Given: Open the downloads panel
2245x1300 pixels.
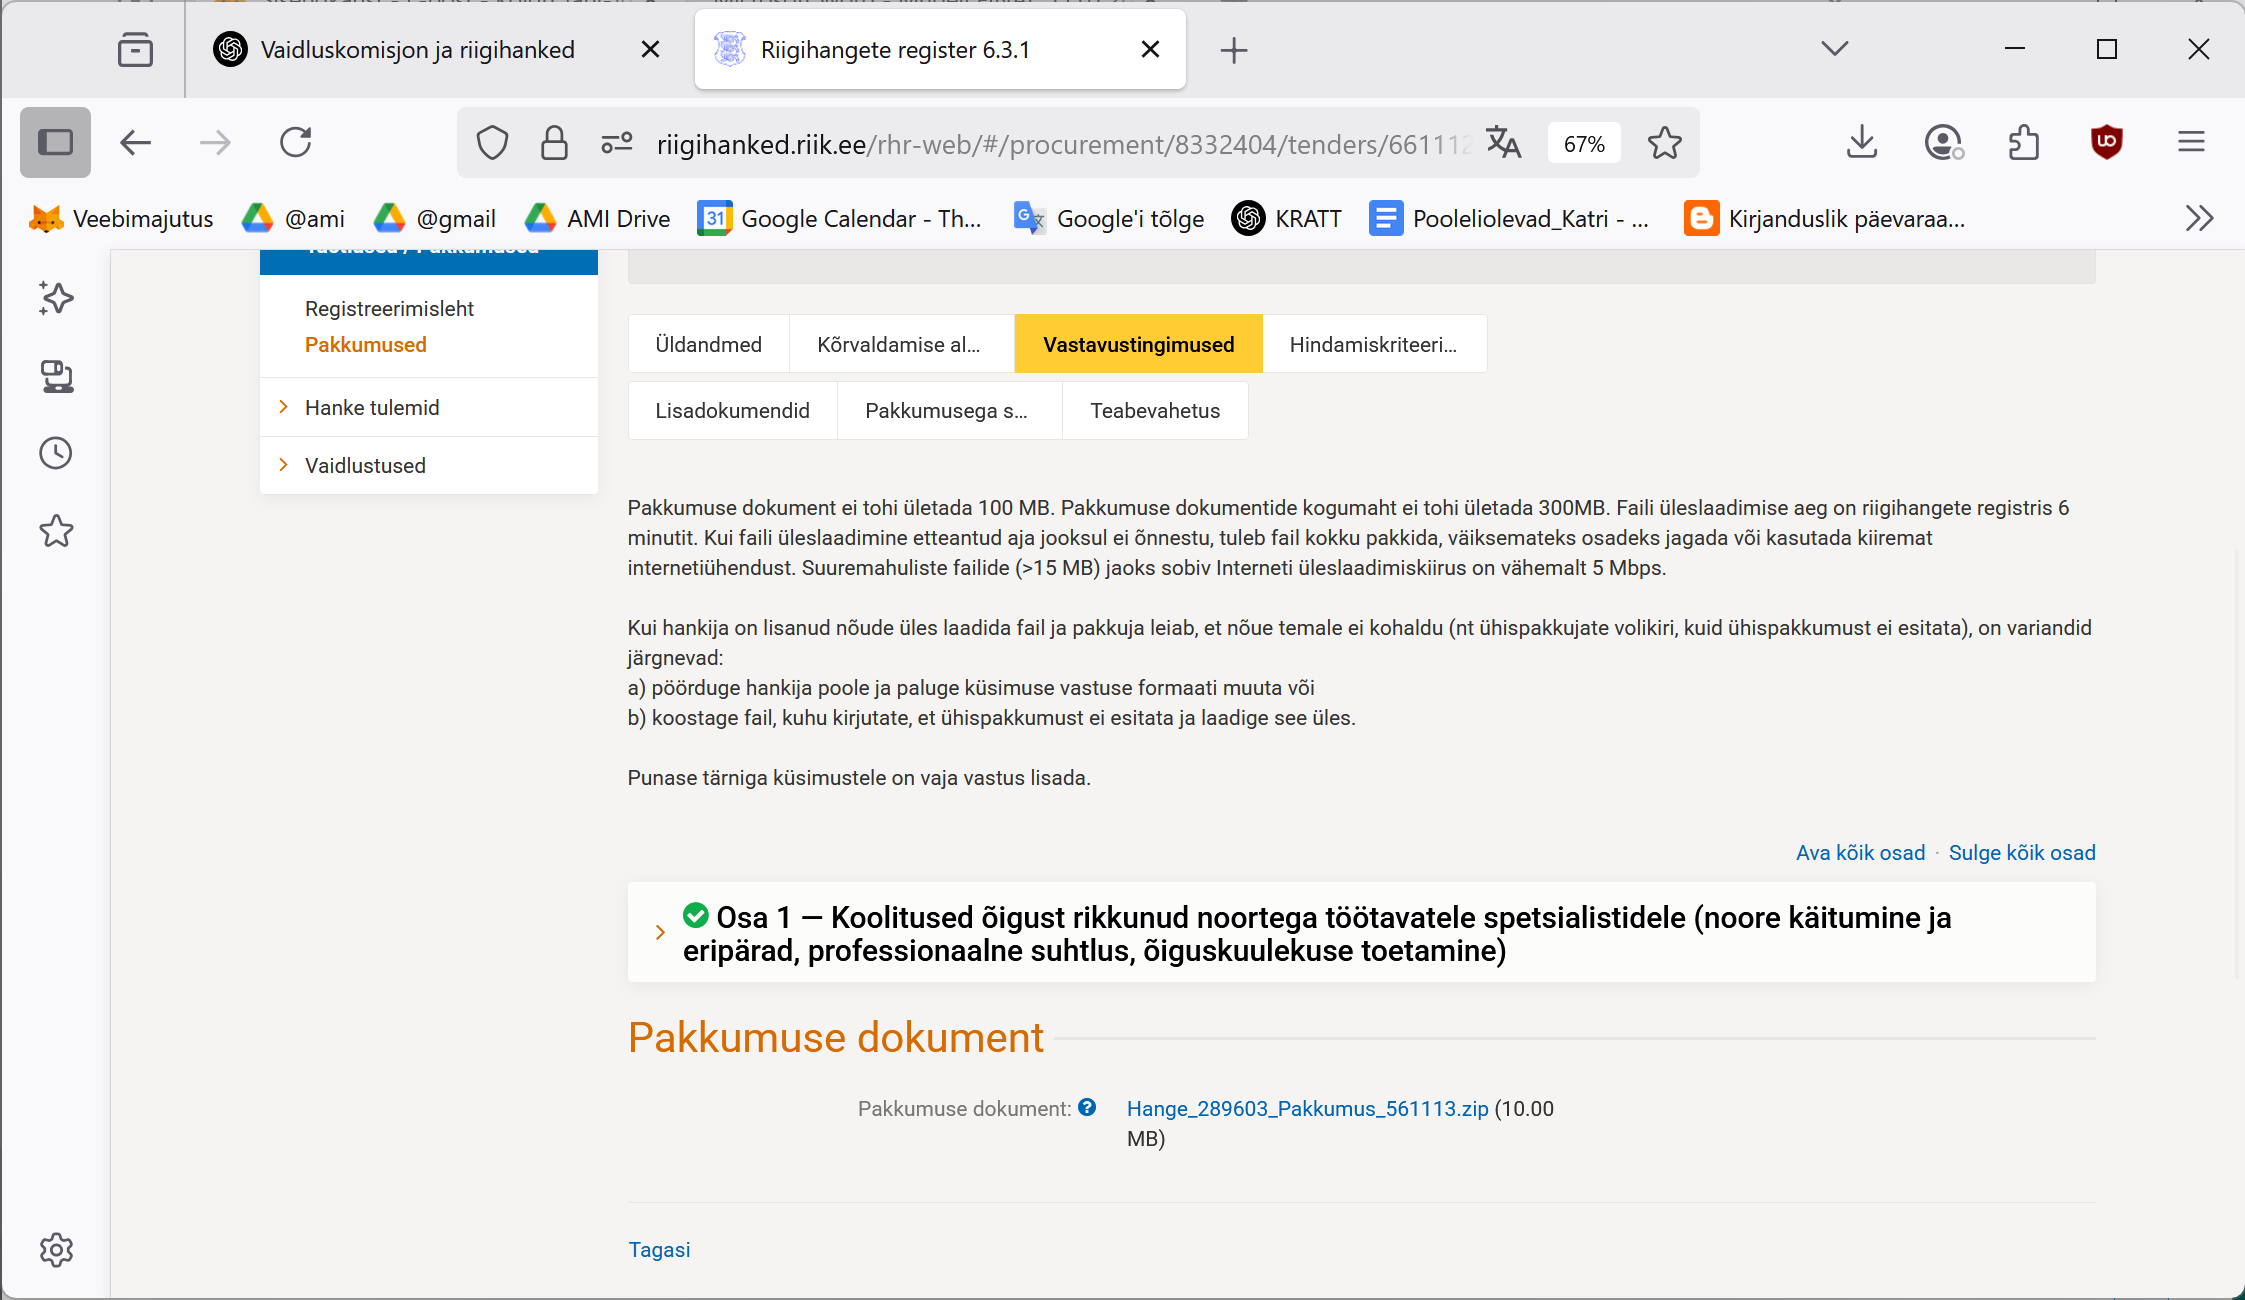Looking at the screenshot, I should tap(1861, 143).
